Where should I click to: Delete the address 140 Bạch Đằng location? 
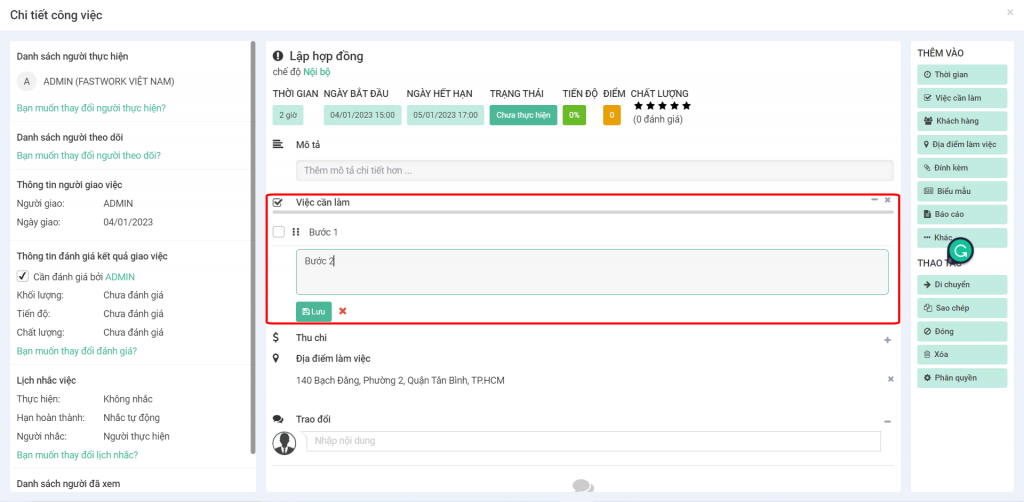pyautogui.click(x=890, y=379)
